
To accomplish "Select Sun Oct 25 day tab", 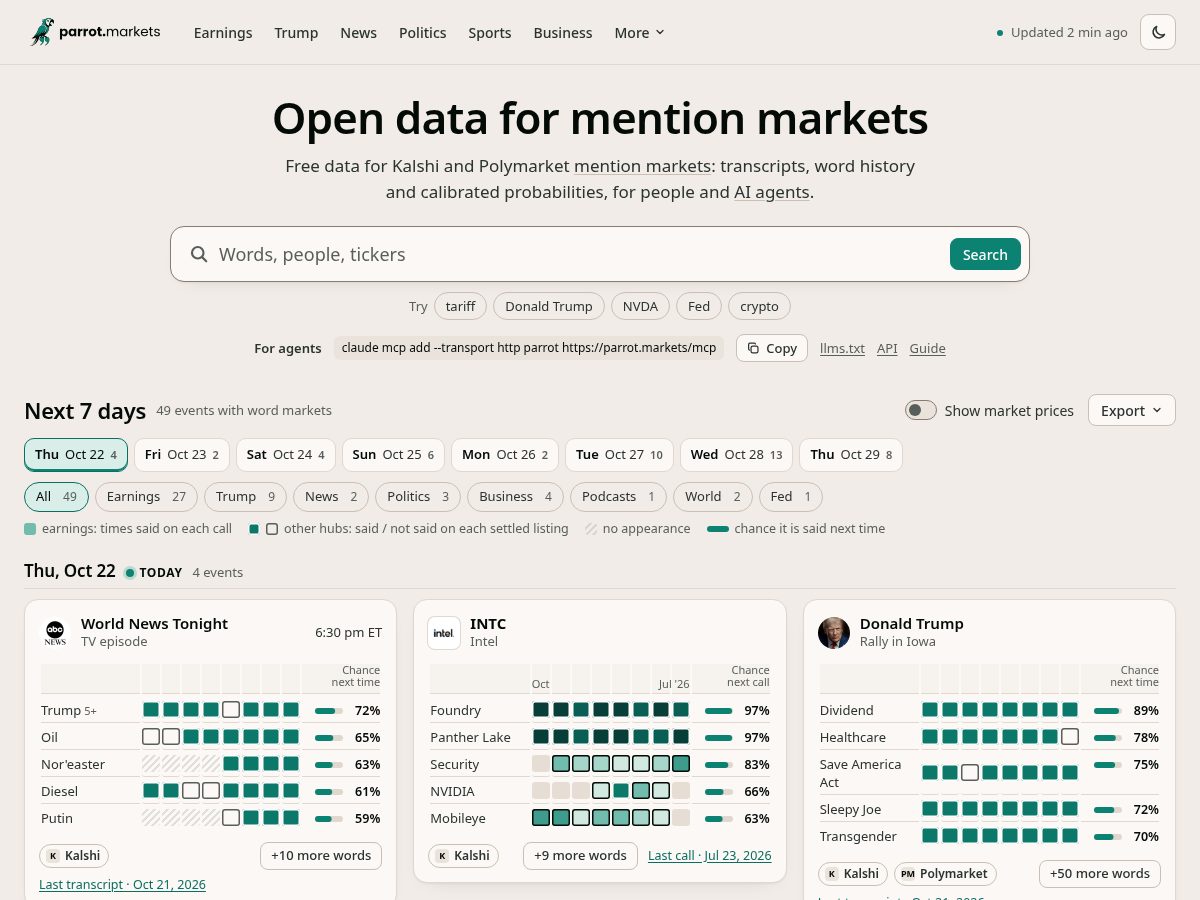I will pyautogui.click(x=393, y=454).
